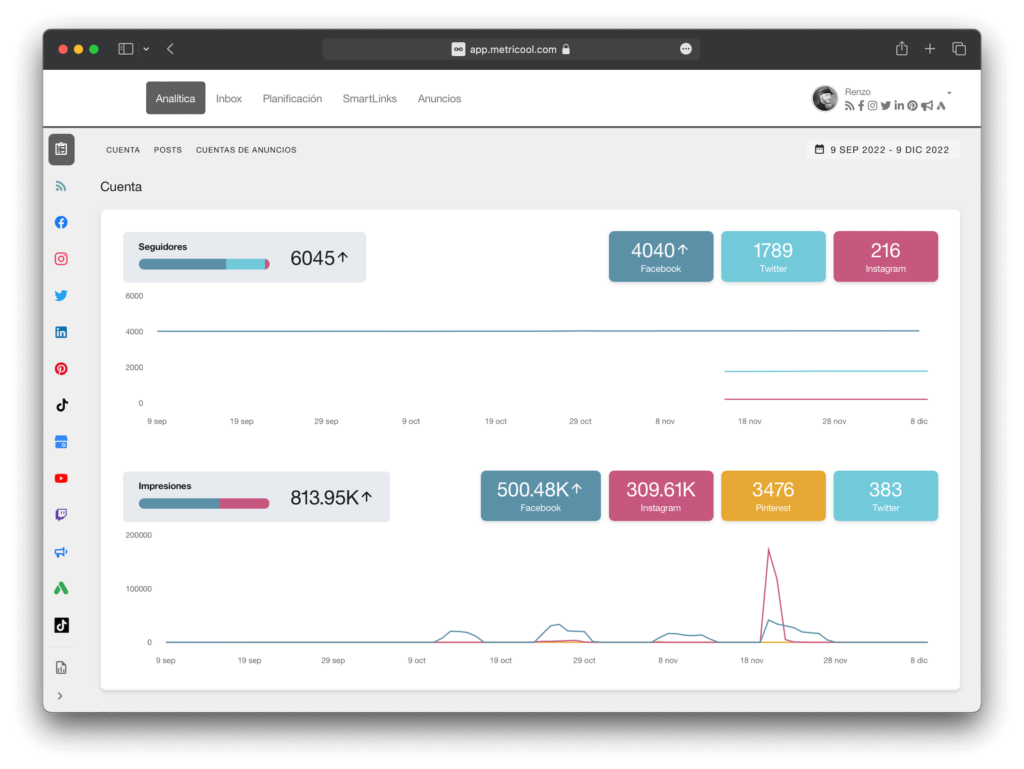
Task: Click the Facebook 4040 followers card
Action: click(x=661, y=256)
